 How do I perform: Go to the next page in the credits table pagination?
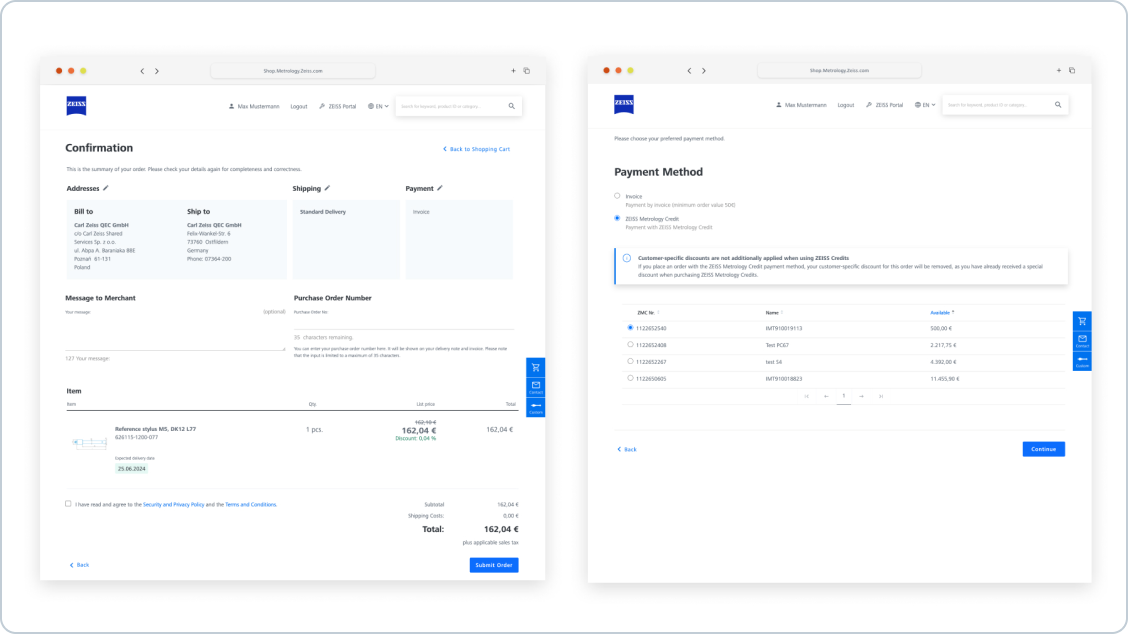pos(861,396)
